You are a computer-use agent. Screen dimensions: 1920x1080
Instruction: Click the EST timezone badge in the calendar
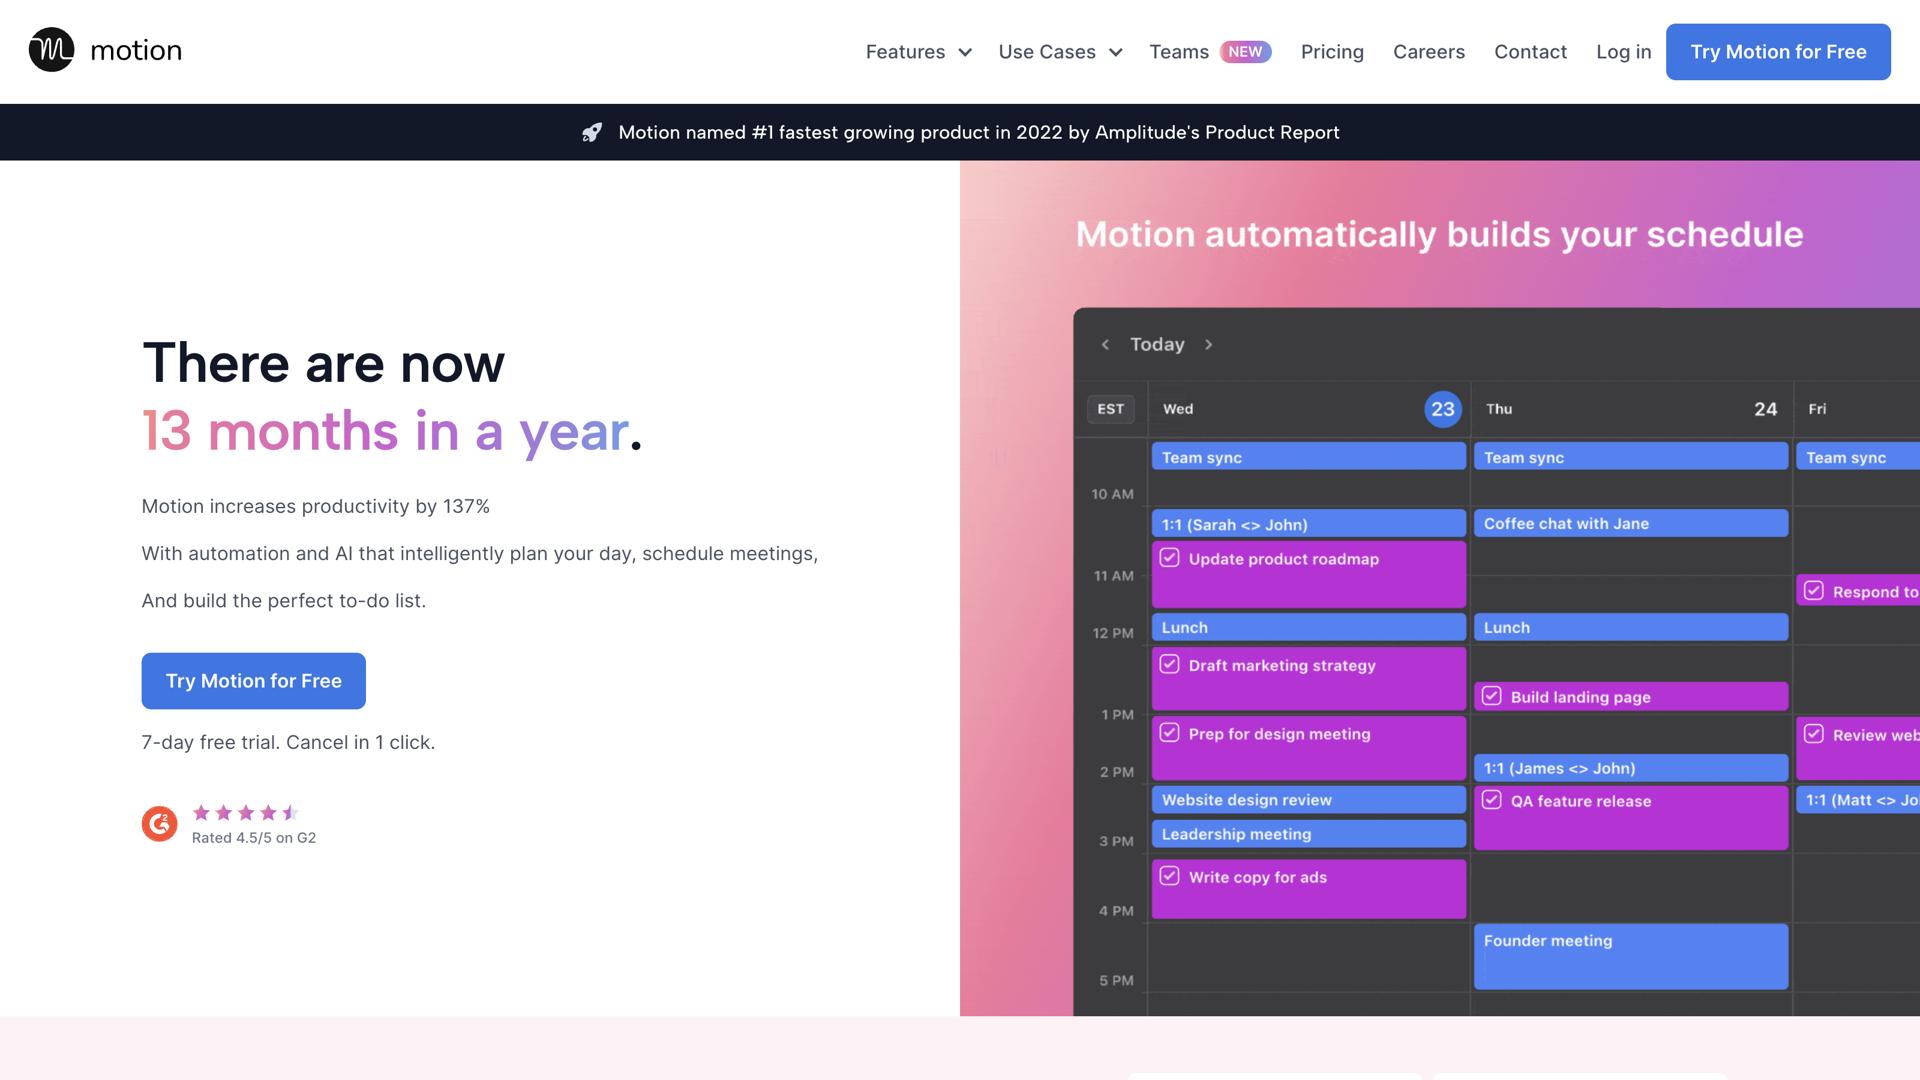(x=1111, y=409)
